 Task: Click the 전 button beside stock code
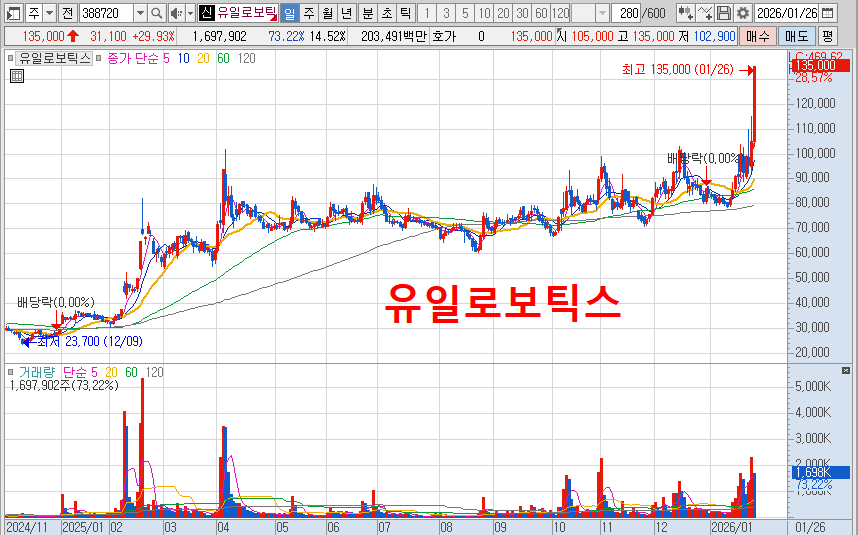pos(67,13)
